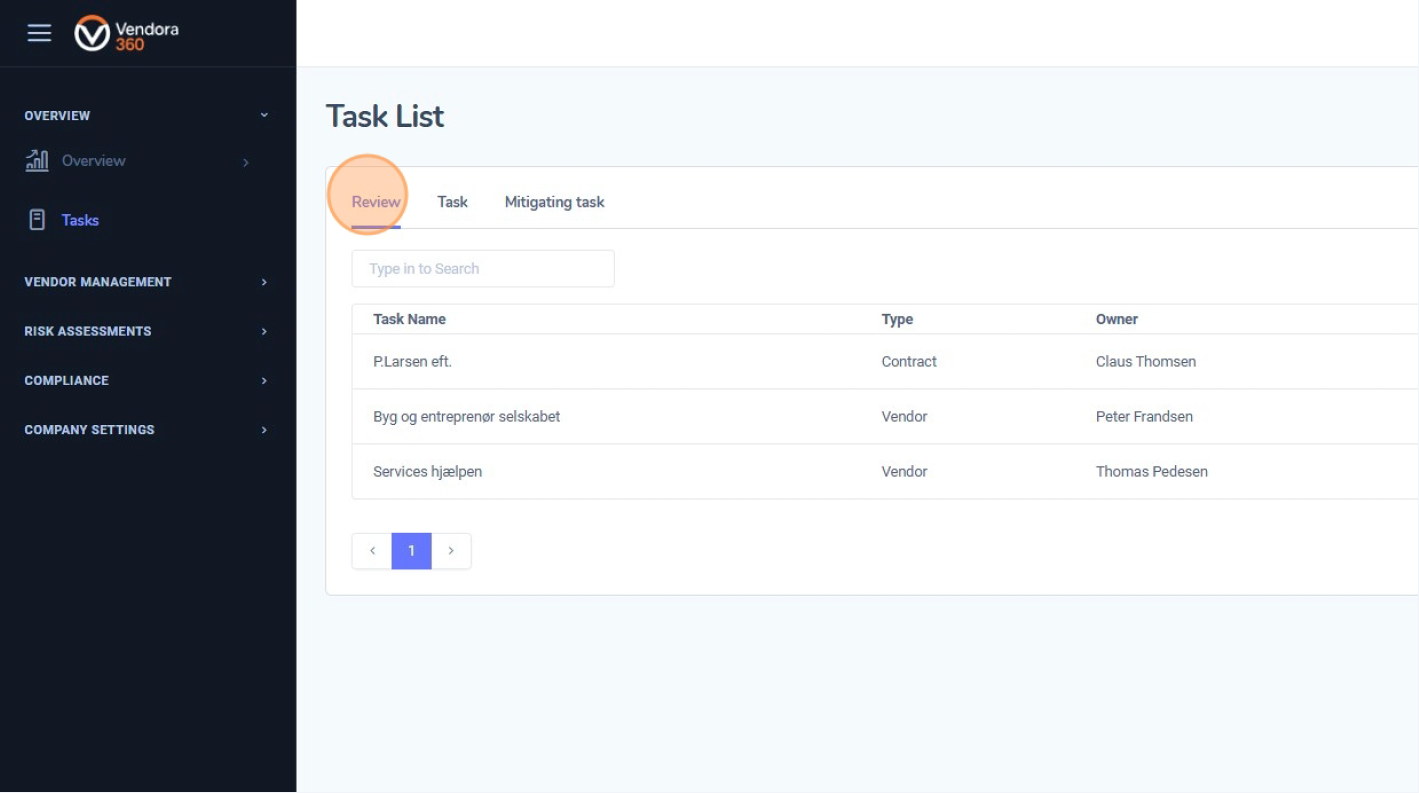This screenshot has height=793, width=1419.
Task: Click the previous page arrow in pagination
Action: 372,550
